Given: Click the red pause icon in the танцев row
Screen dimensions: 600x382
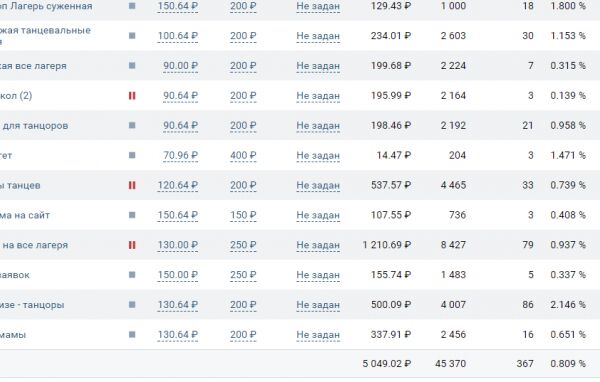Looking at the screenshot, I should (132, 185).
